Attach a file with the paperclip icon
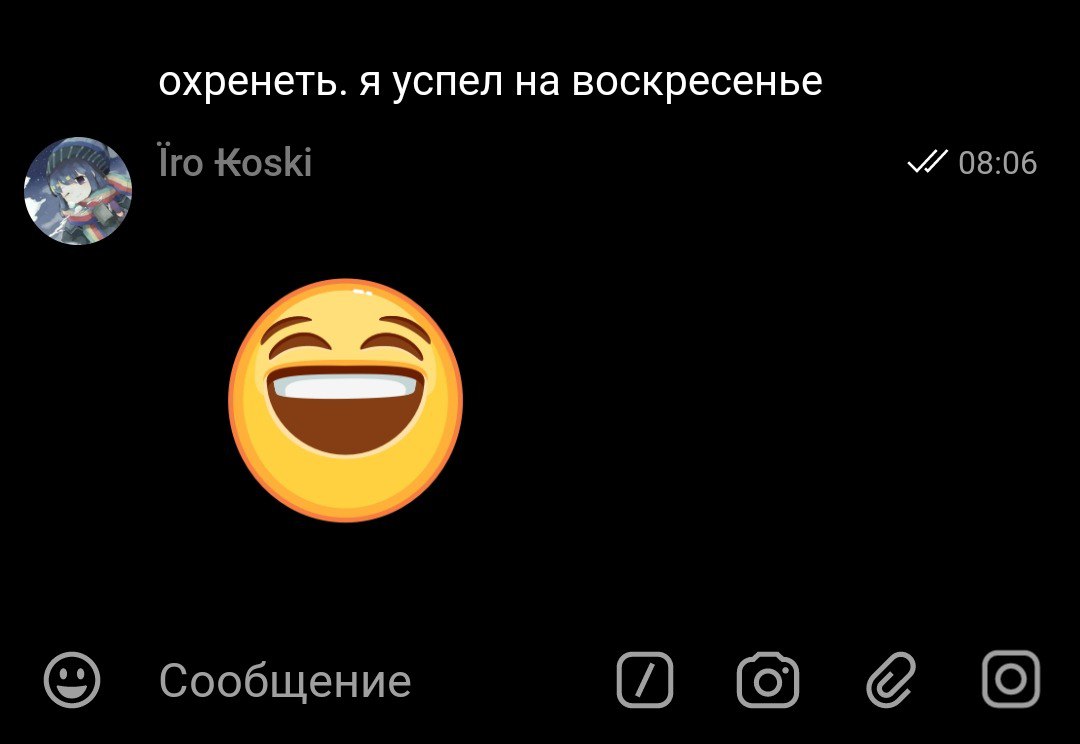Image resolution: width=1080 pixels, height=744 pixels. pos(890,680)
